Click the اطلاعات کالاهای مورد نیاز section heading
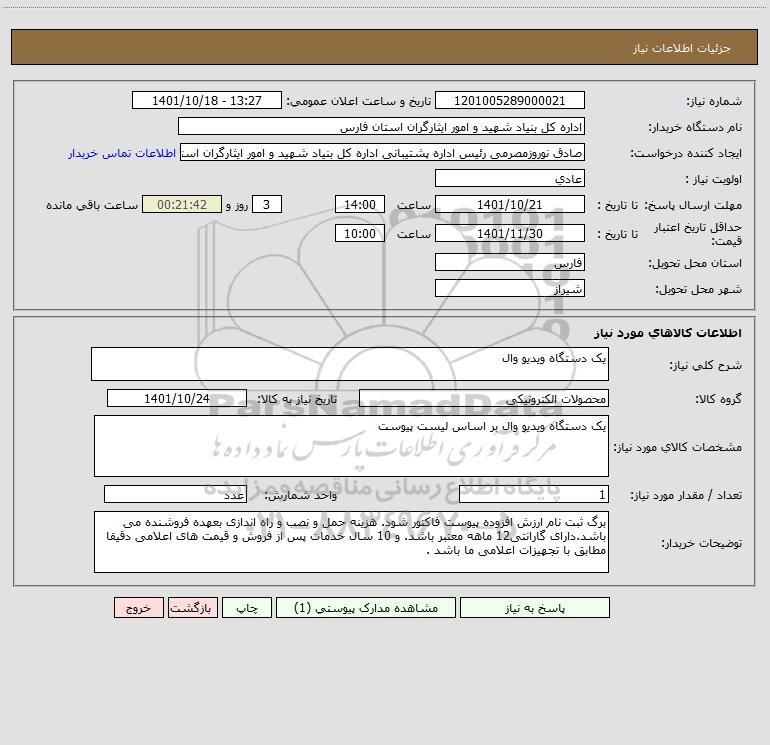The height and width of the screenshot is (745, 770). [x=668, y=333]
